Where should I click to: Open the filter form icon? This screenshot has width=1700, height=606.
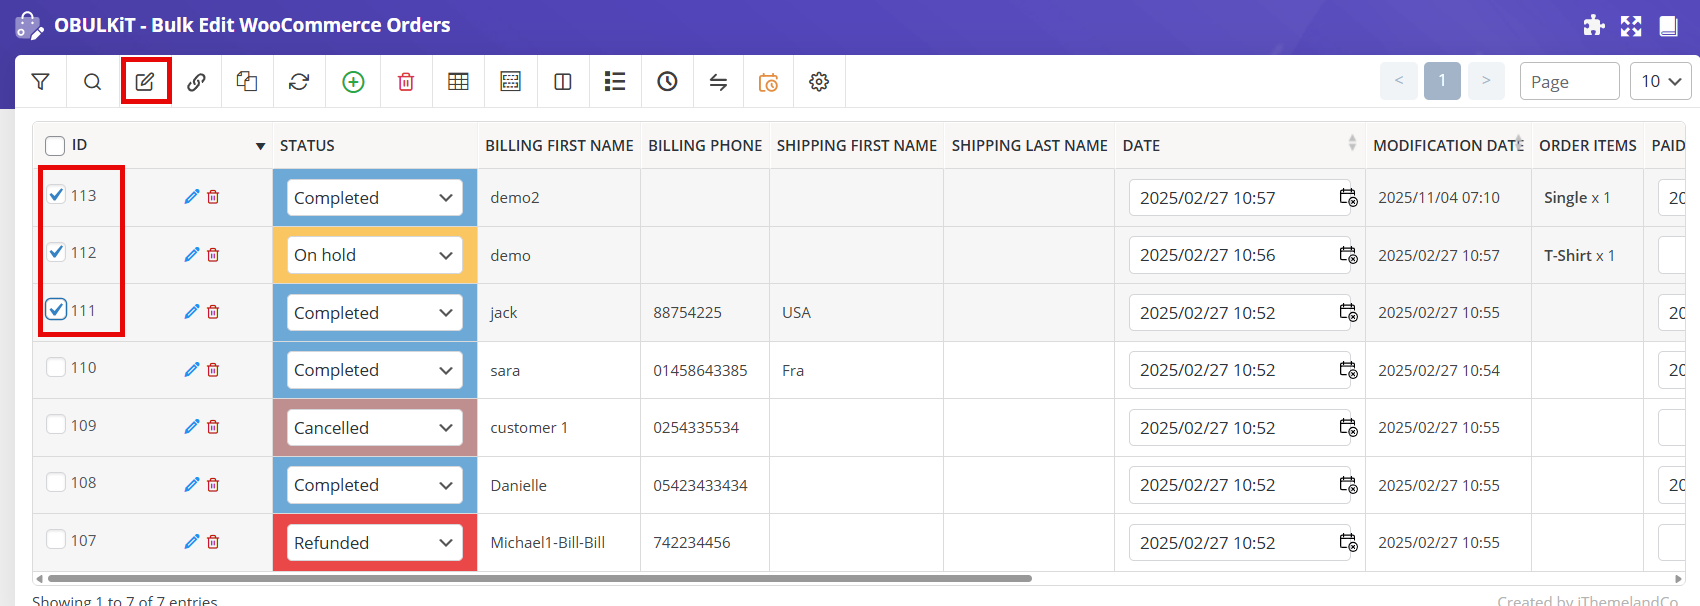point(41,82)
